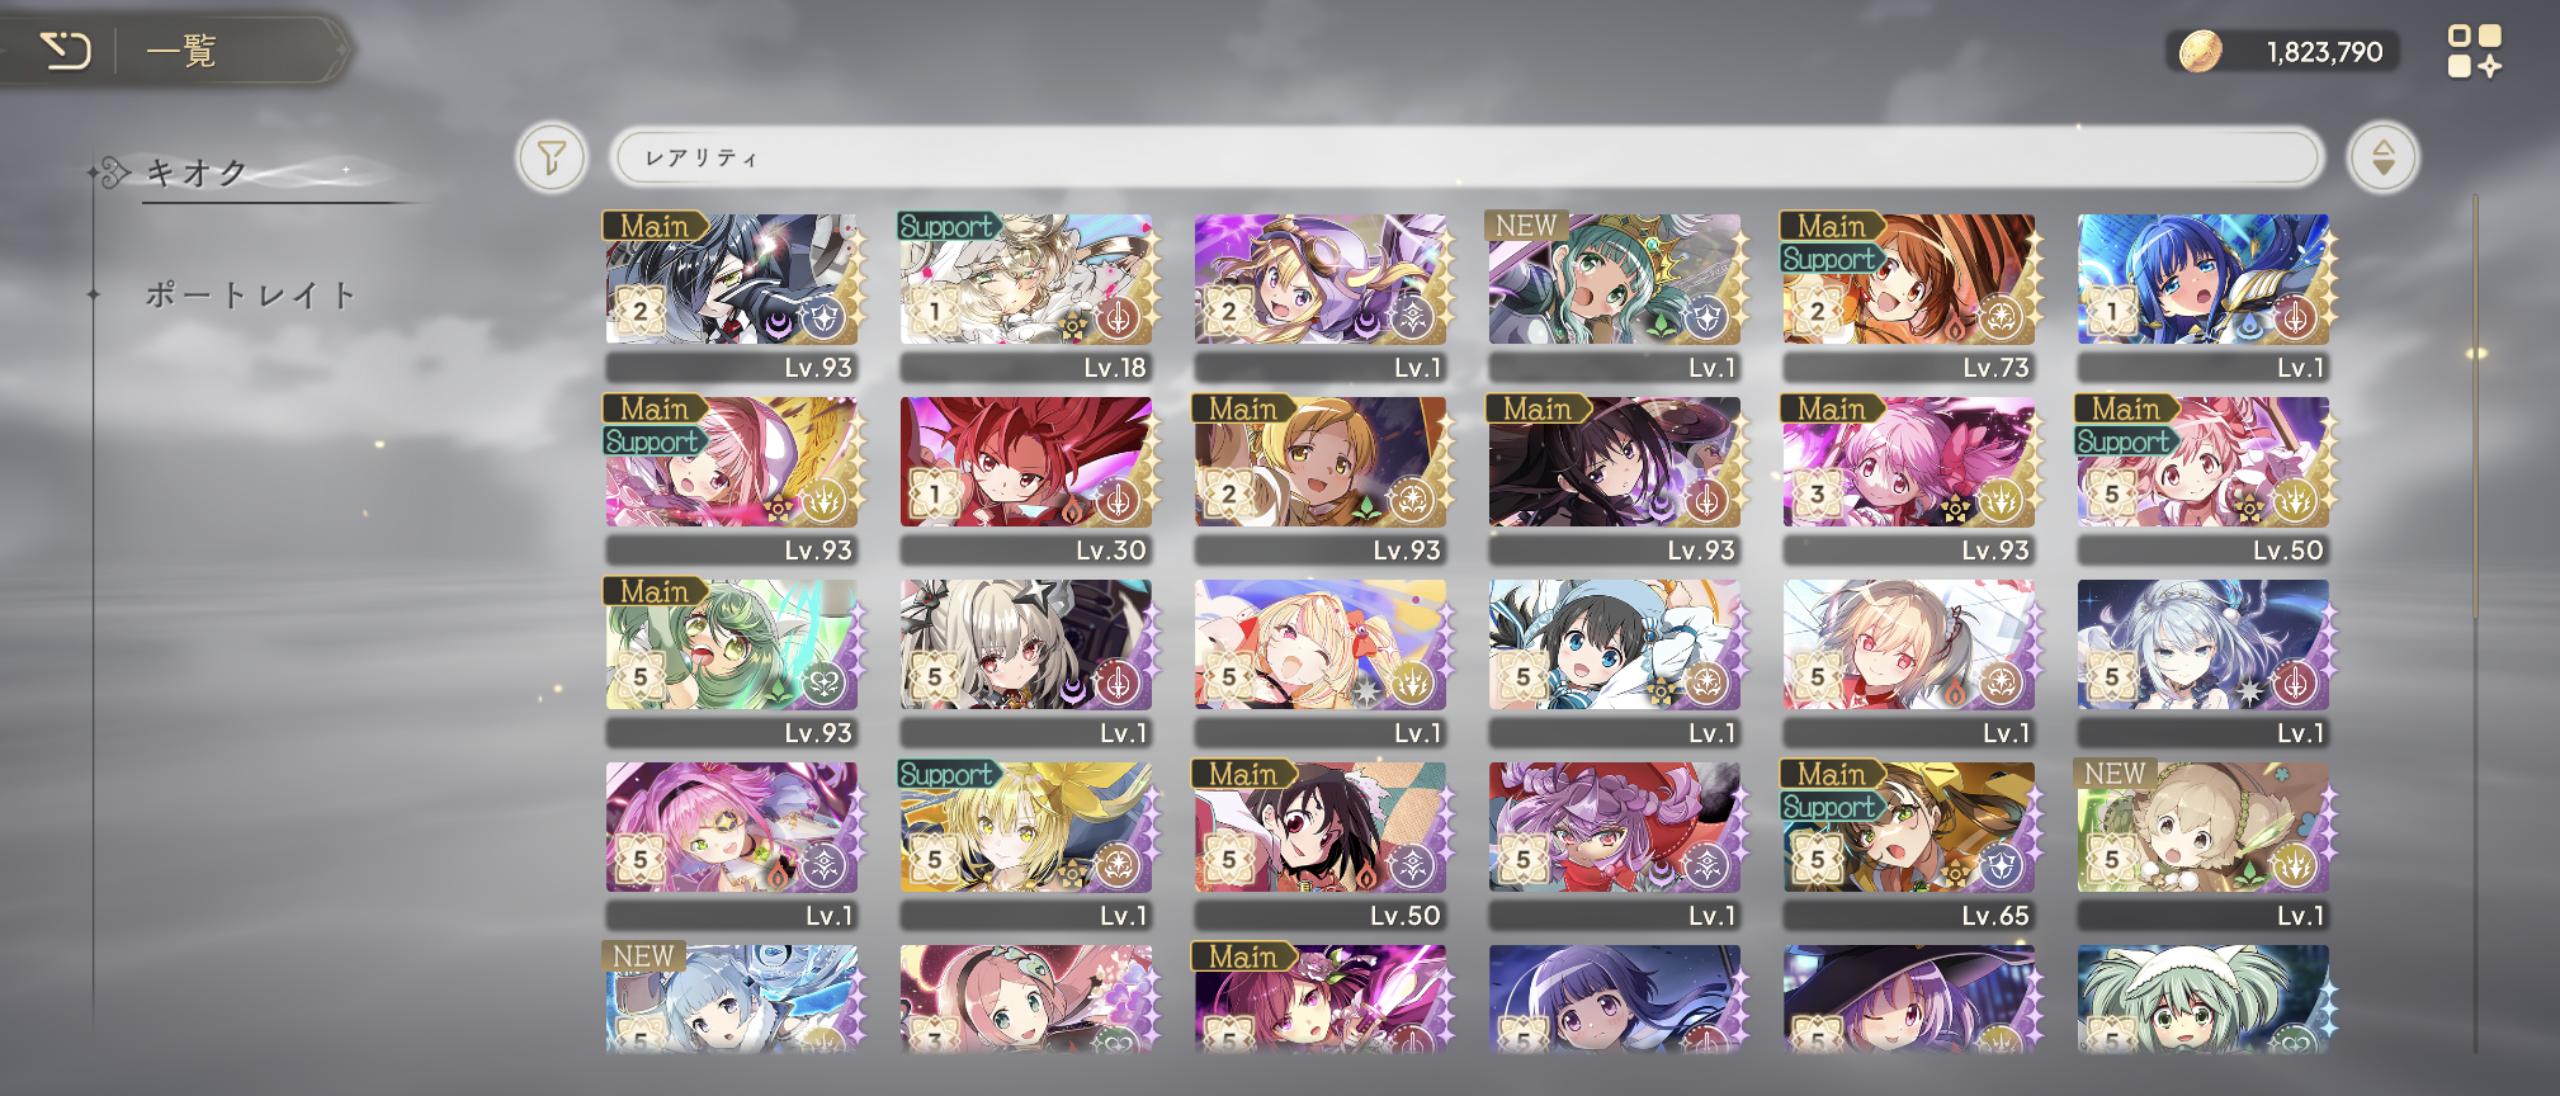This screenshot has height=1096, width=2560.
Task: Open the red-haired Lv.30 card
Action: [x=1025, y=480]
